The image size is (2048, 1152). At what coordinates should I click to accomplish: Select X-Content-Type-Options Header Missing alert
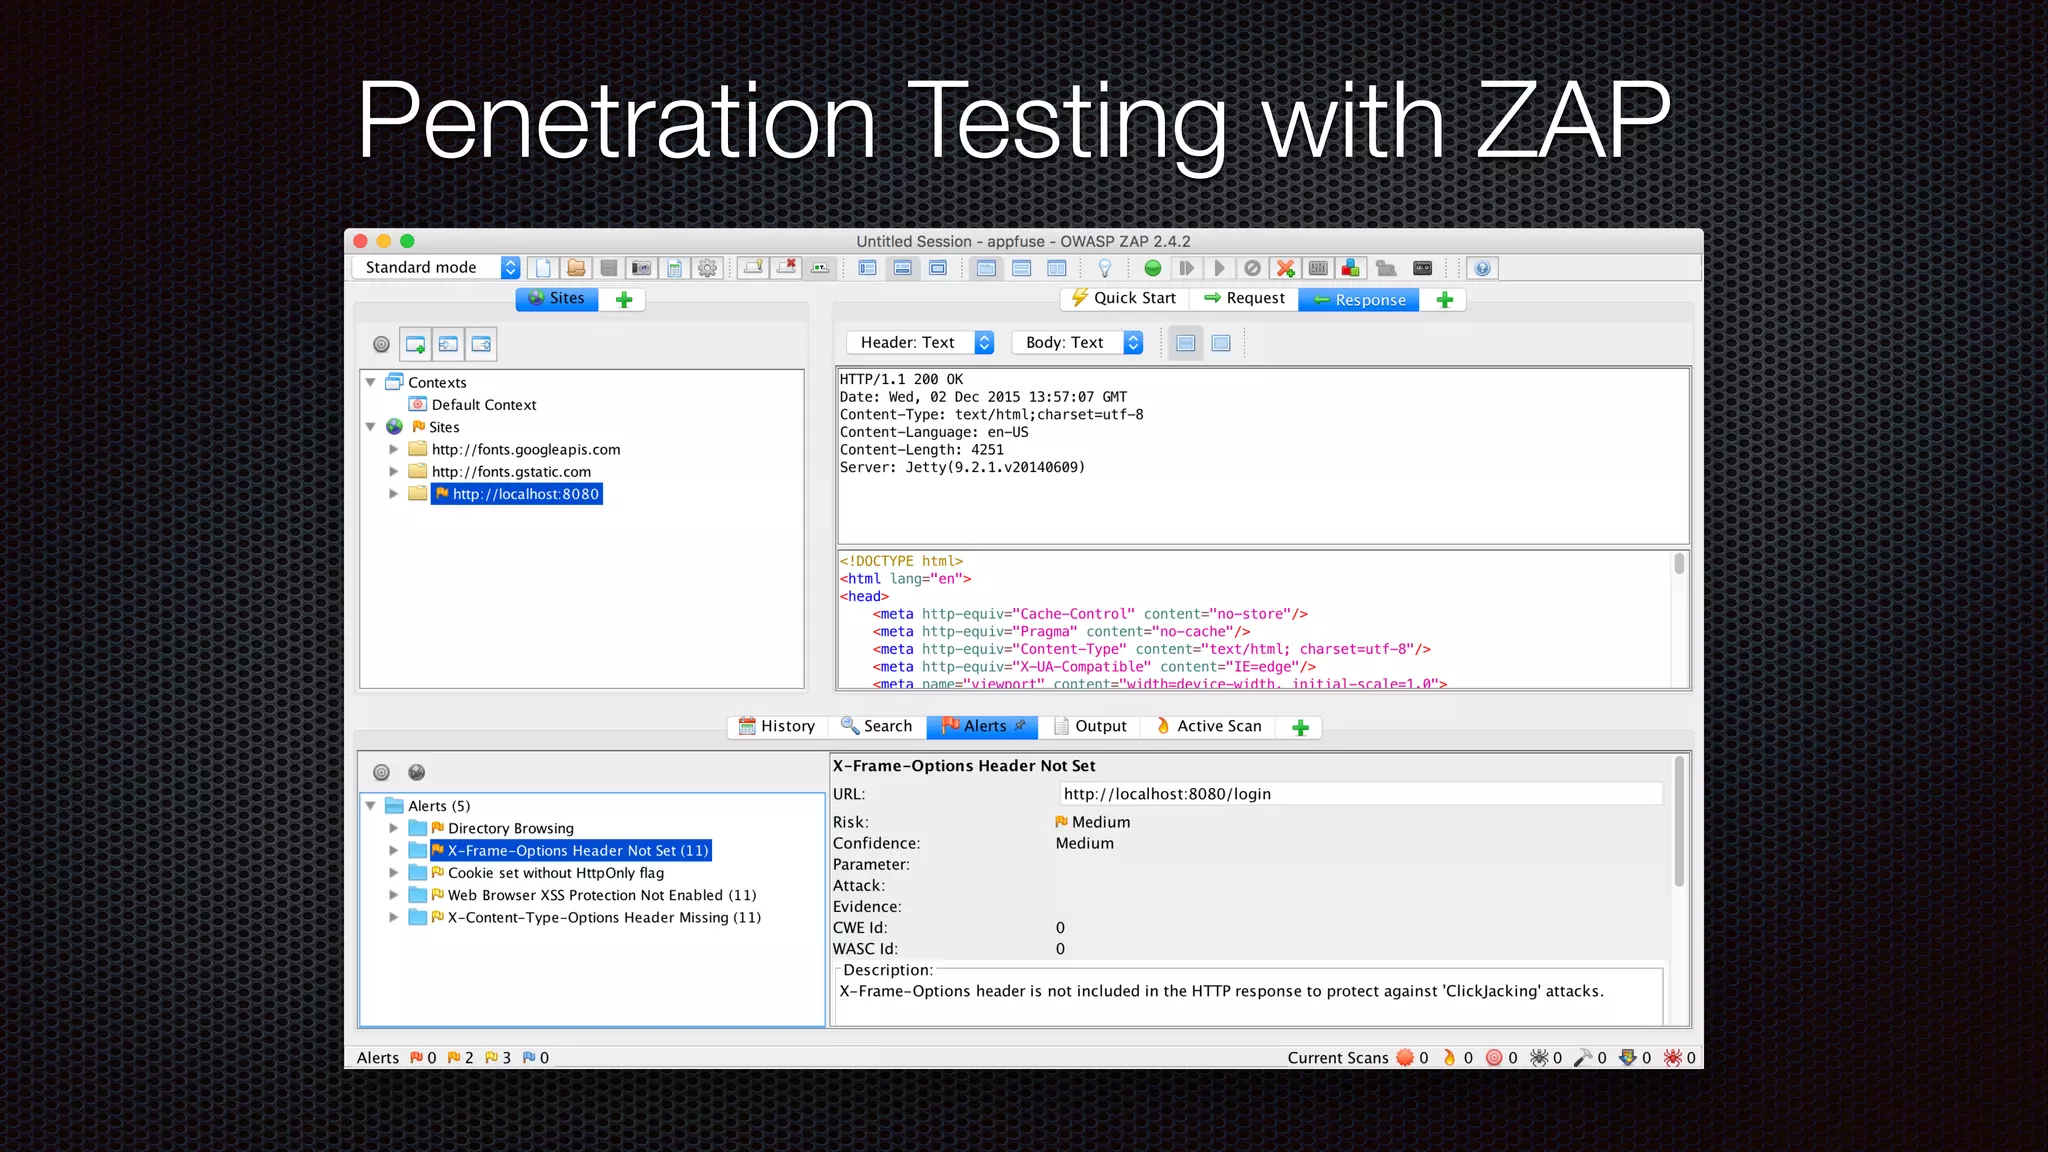point(596,917)
